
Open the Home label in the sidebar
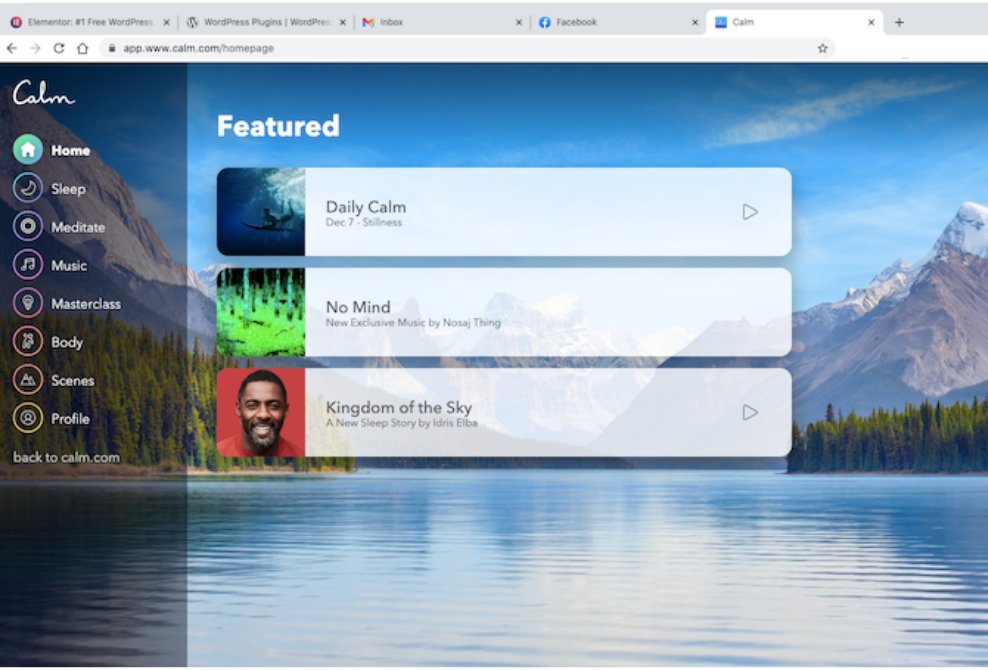[x=71, y=150]
